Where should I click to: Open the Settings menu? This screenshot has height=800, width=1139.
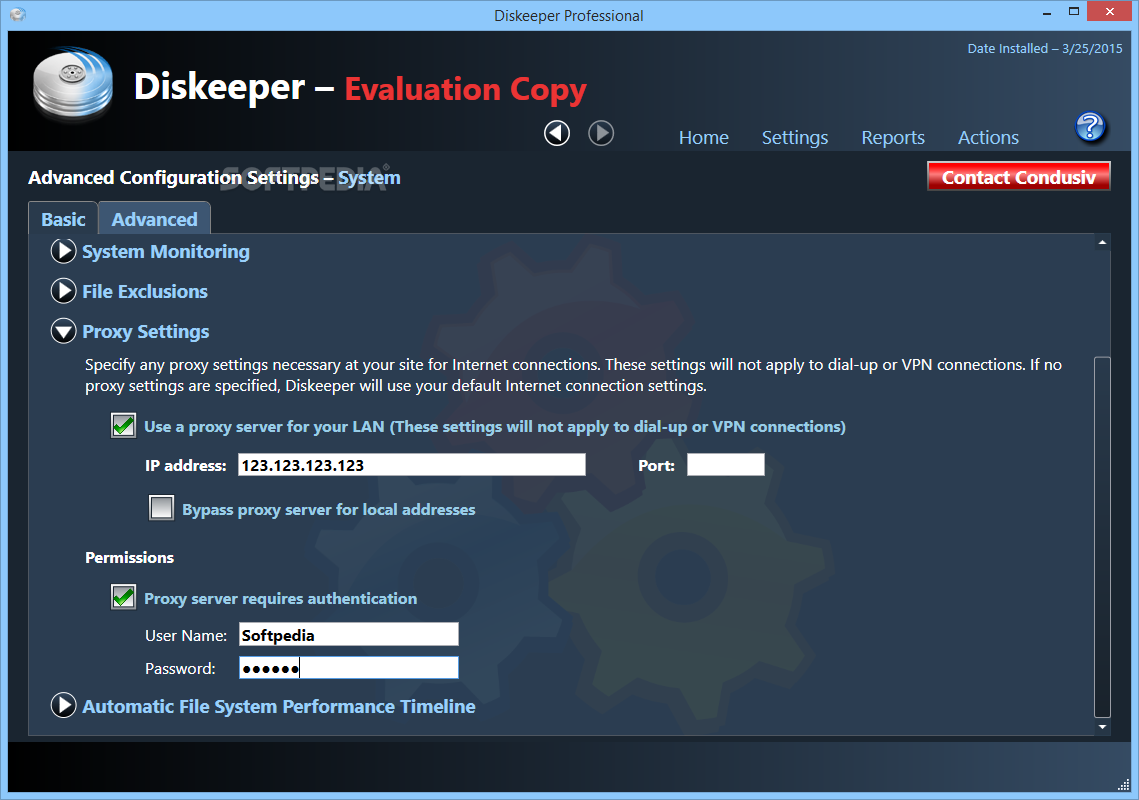(x=795, y=137)
